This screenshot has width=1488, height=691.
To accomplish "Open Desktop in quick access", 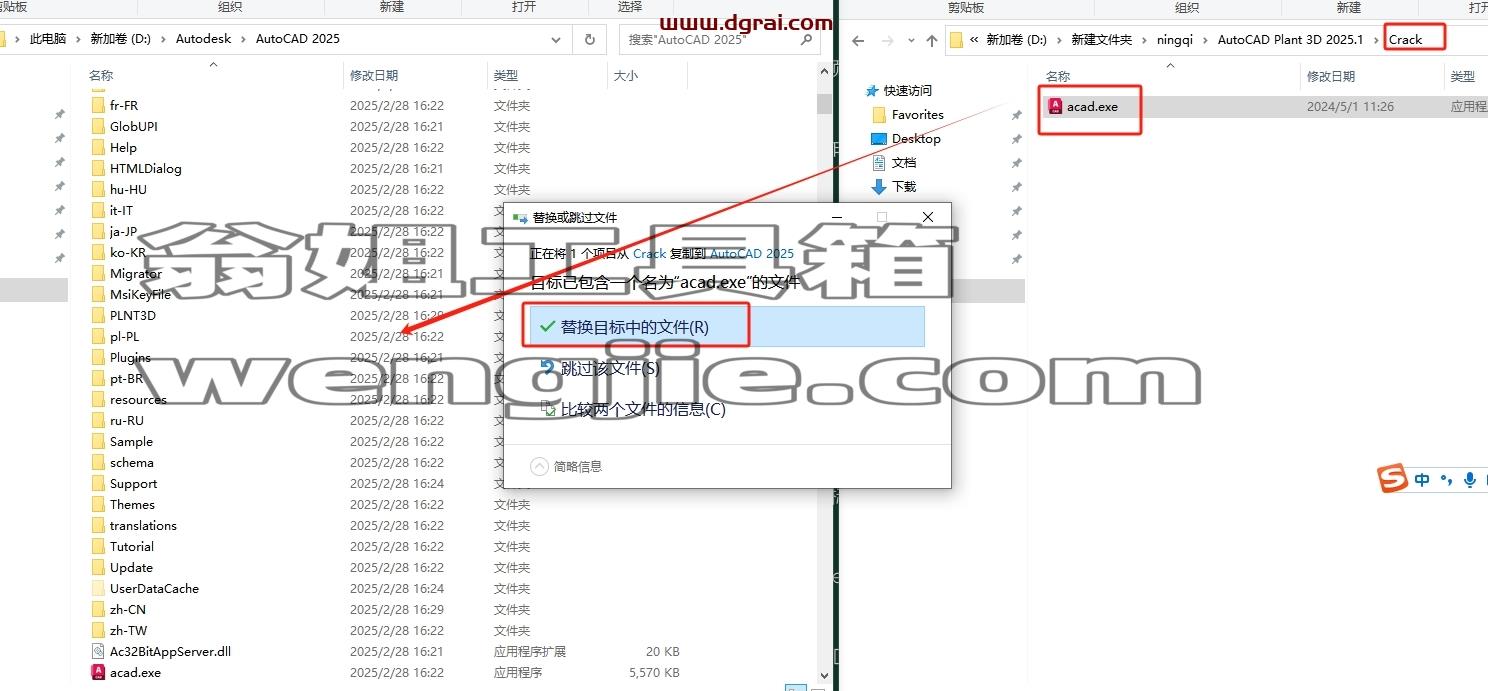I will [x=916, y=138].
